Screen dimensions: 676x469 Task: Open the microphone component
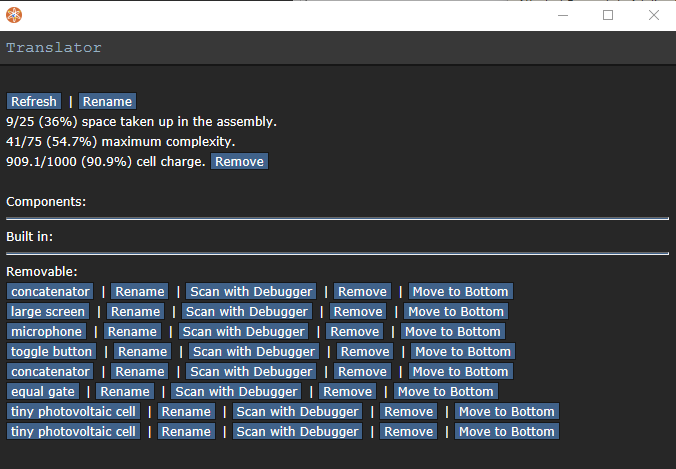pos(46,331)
